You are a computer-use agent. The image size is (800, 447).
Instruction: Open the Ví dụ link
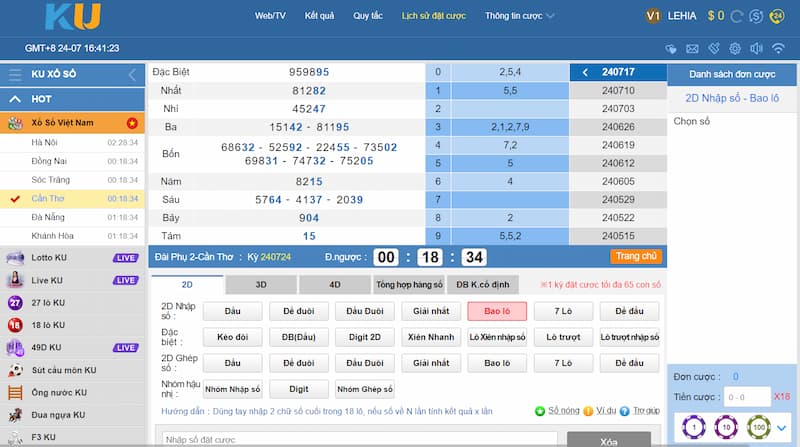[x=606, y=411]
